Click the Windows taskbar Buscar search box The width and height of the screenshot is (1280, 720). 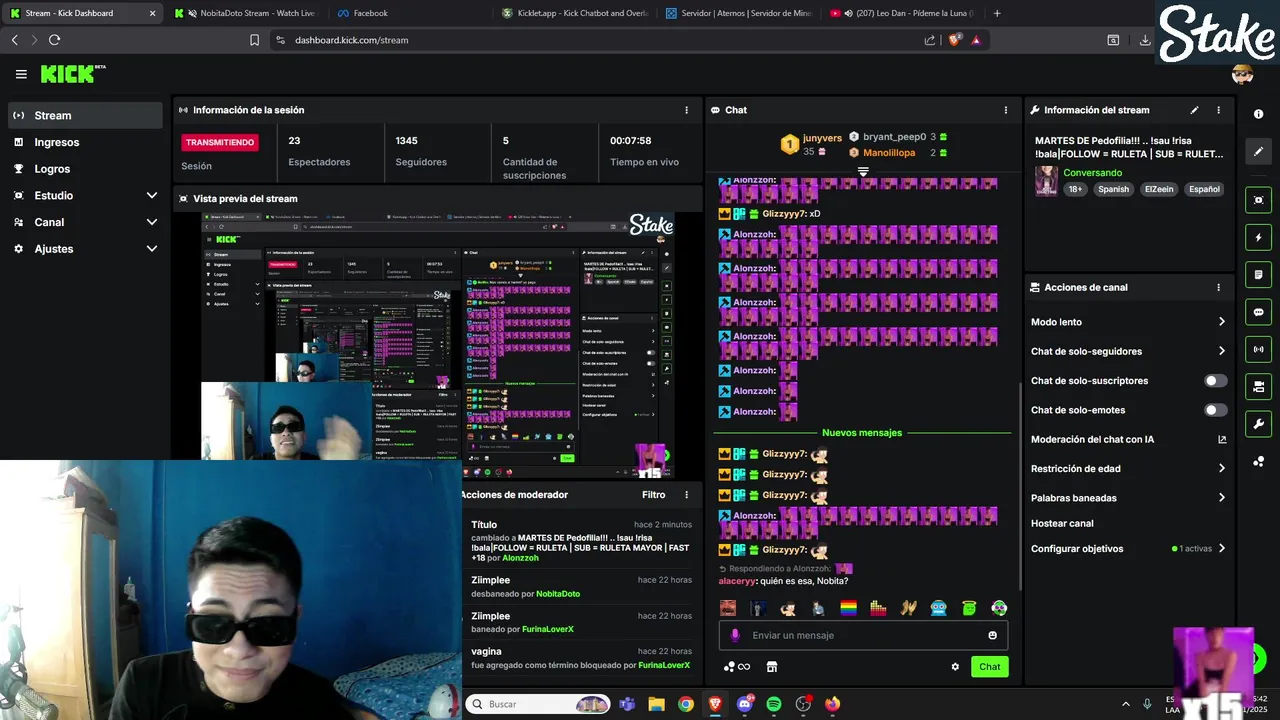click(538, 704)
